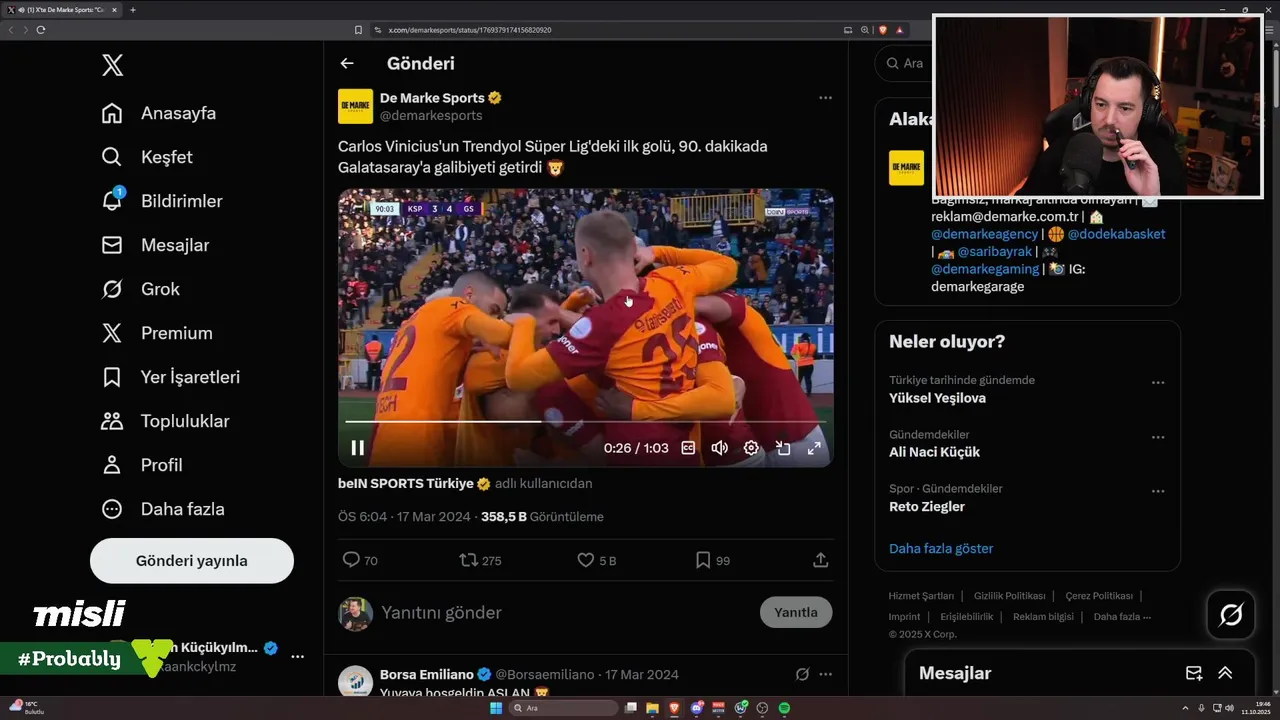Open De Marke Sports profile avatar

coord(355,106)
